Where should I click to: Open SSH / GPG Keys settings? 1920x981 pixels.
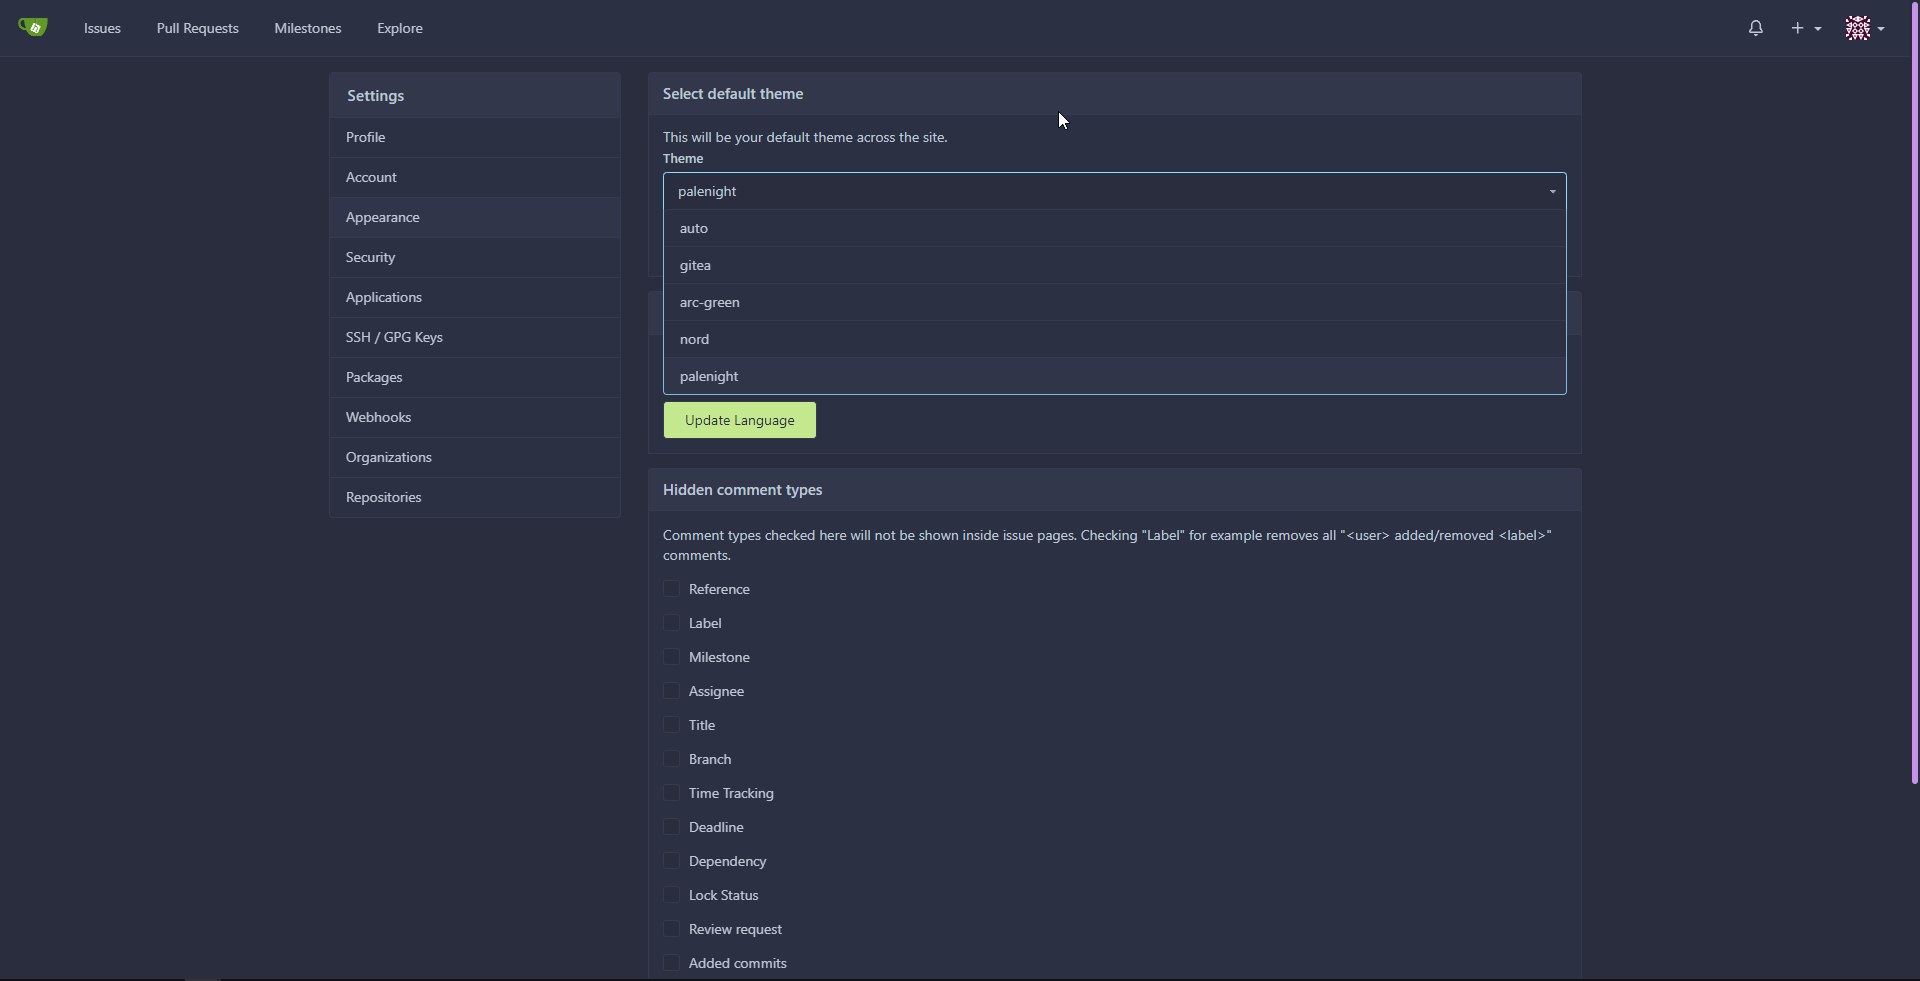pyautogui.click(x=475, y=337)
